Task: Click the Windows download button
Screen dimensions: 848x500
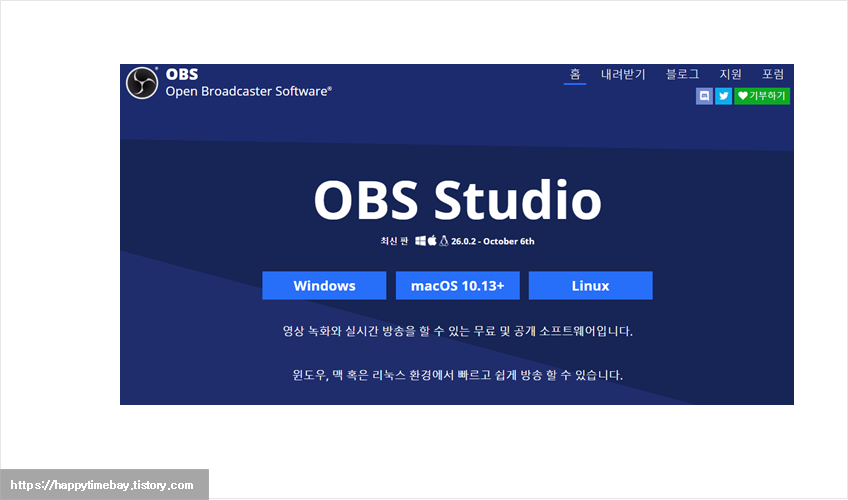Action: [324, 285]
